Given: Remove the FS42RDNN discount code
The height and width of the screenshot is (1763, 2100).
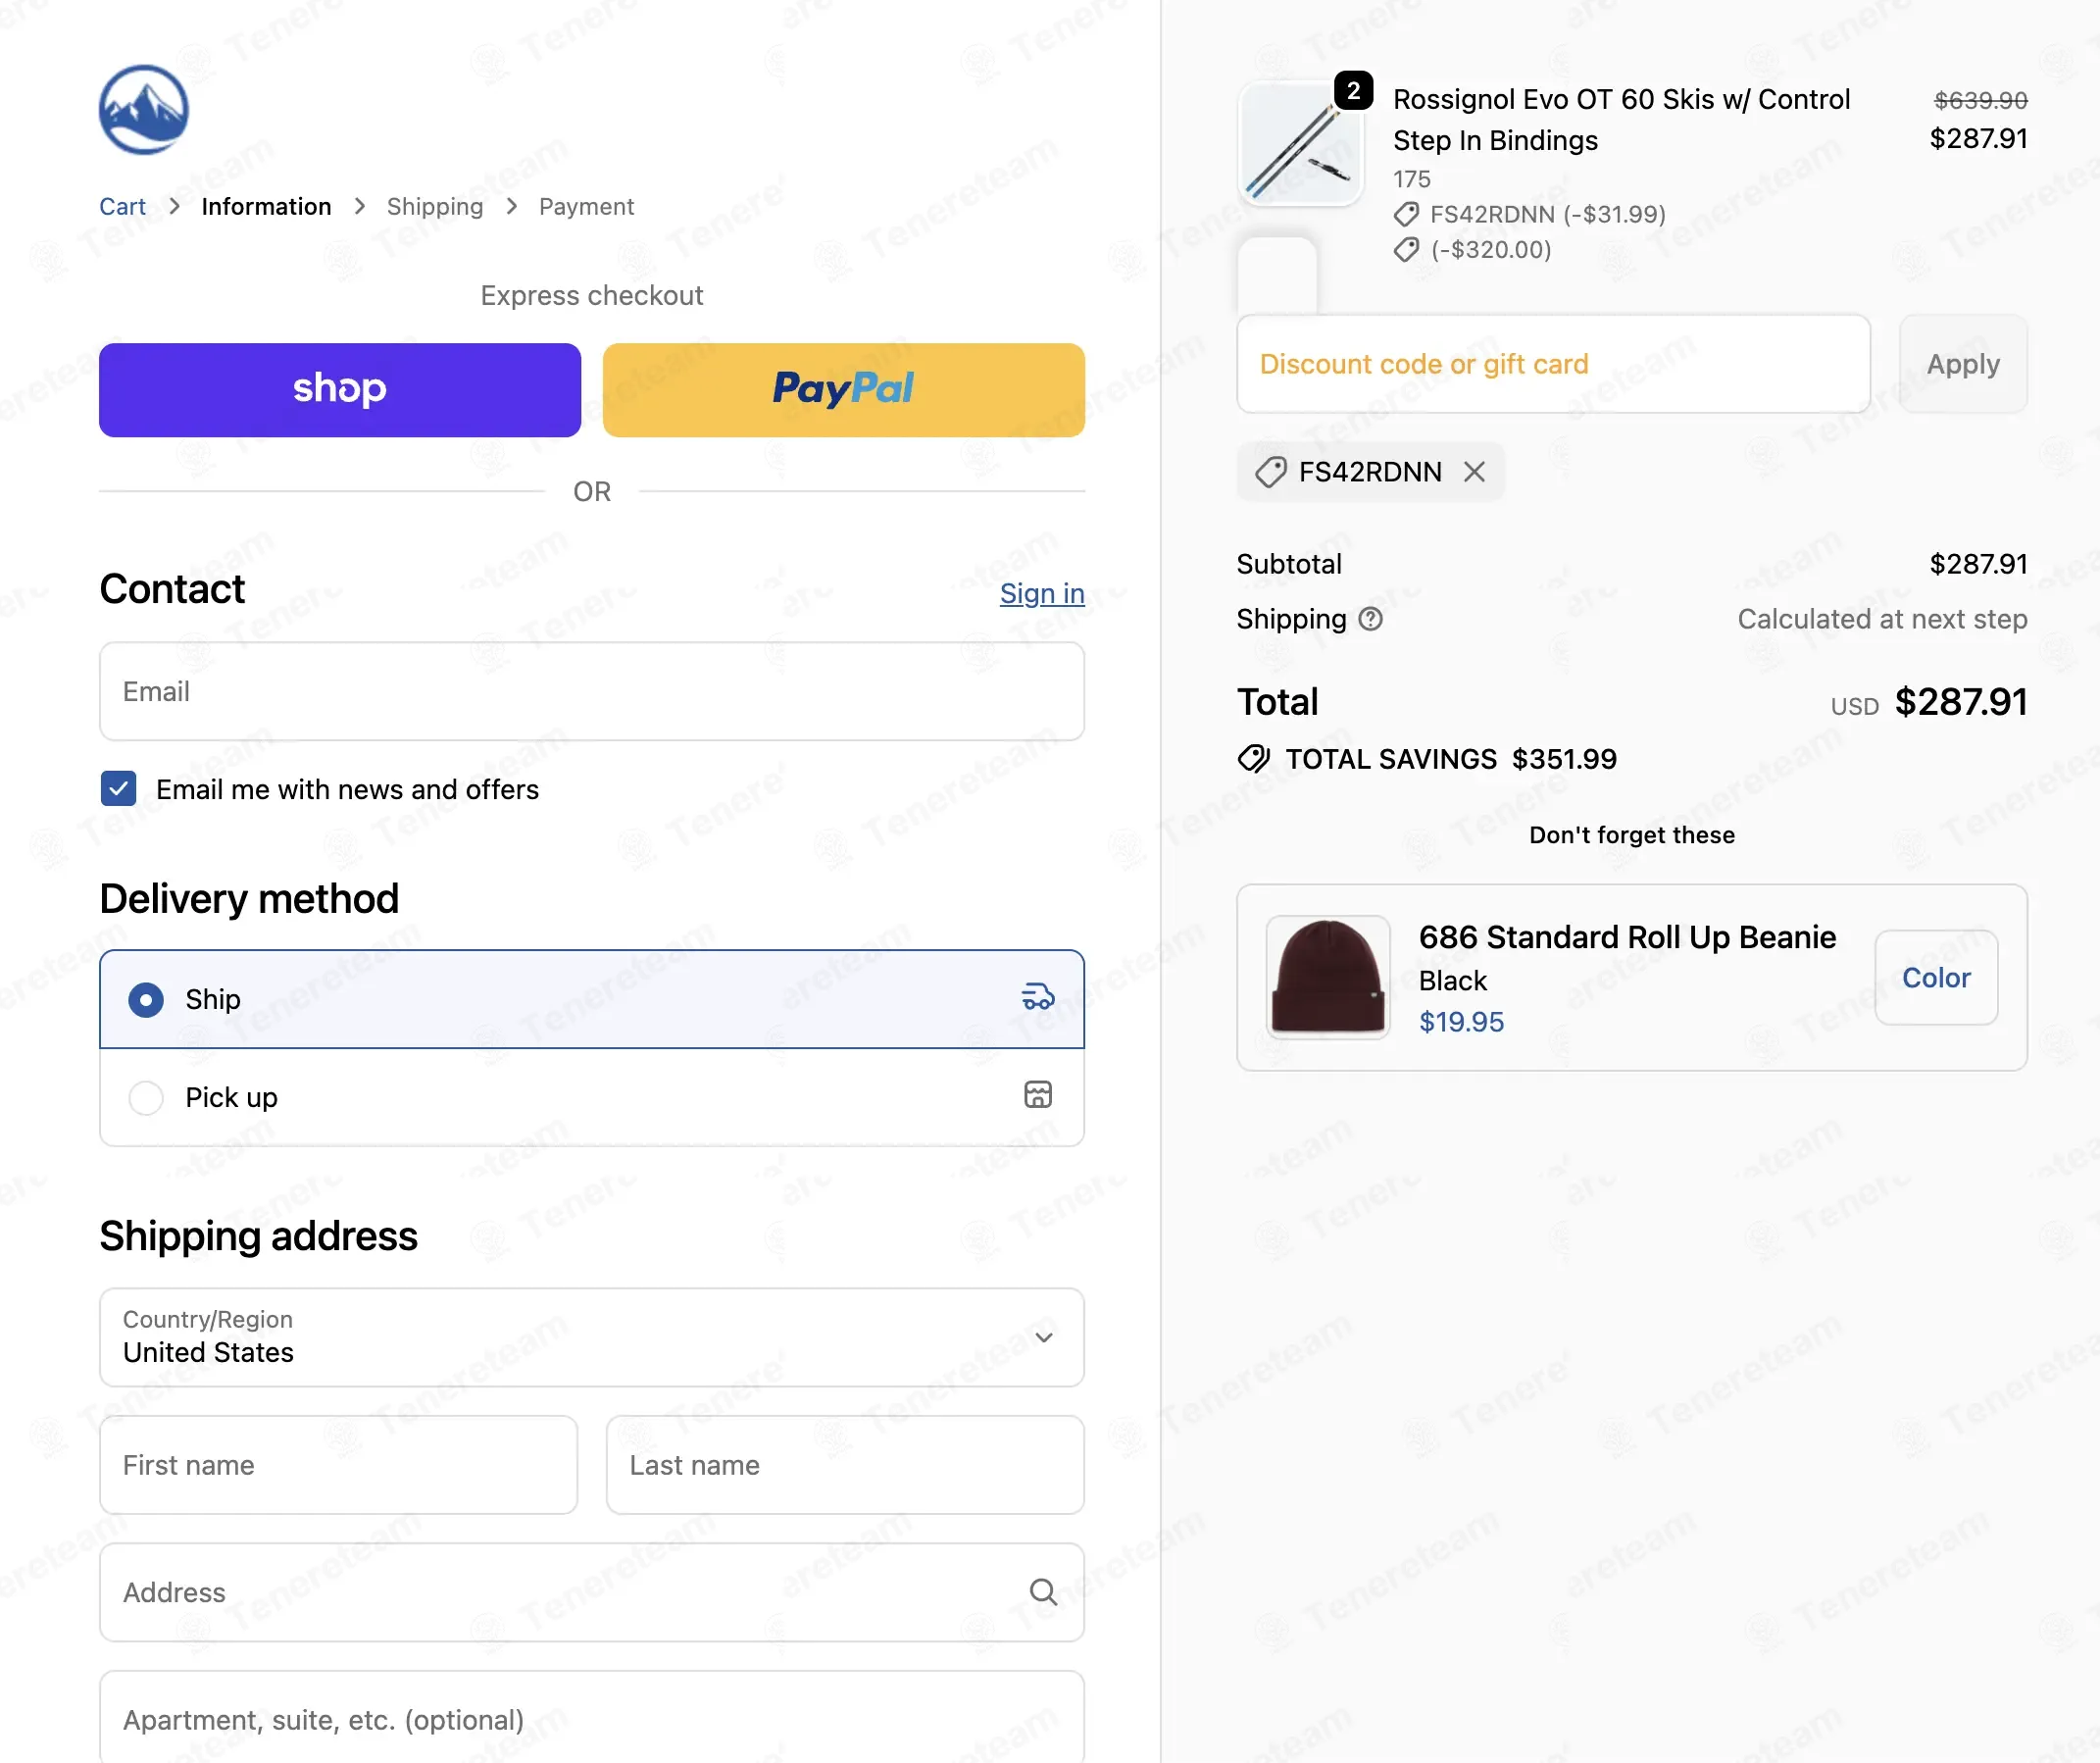Looking at the screenshot, I should pyautogui.click(x=1474, y=471).
